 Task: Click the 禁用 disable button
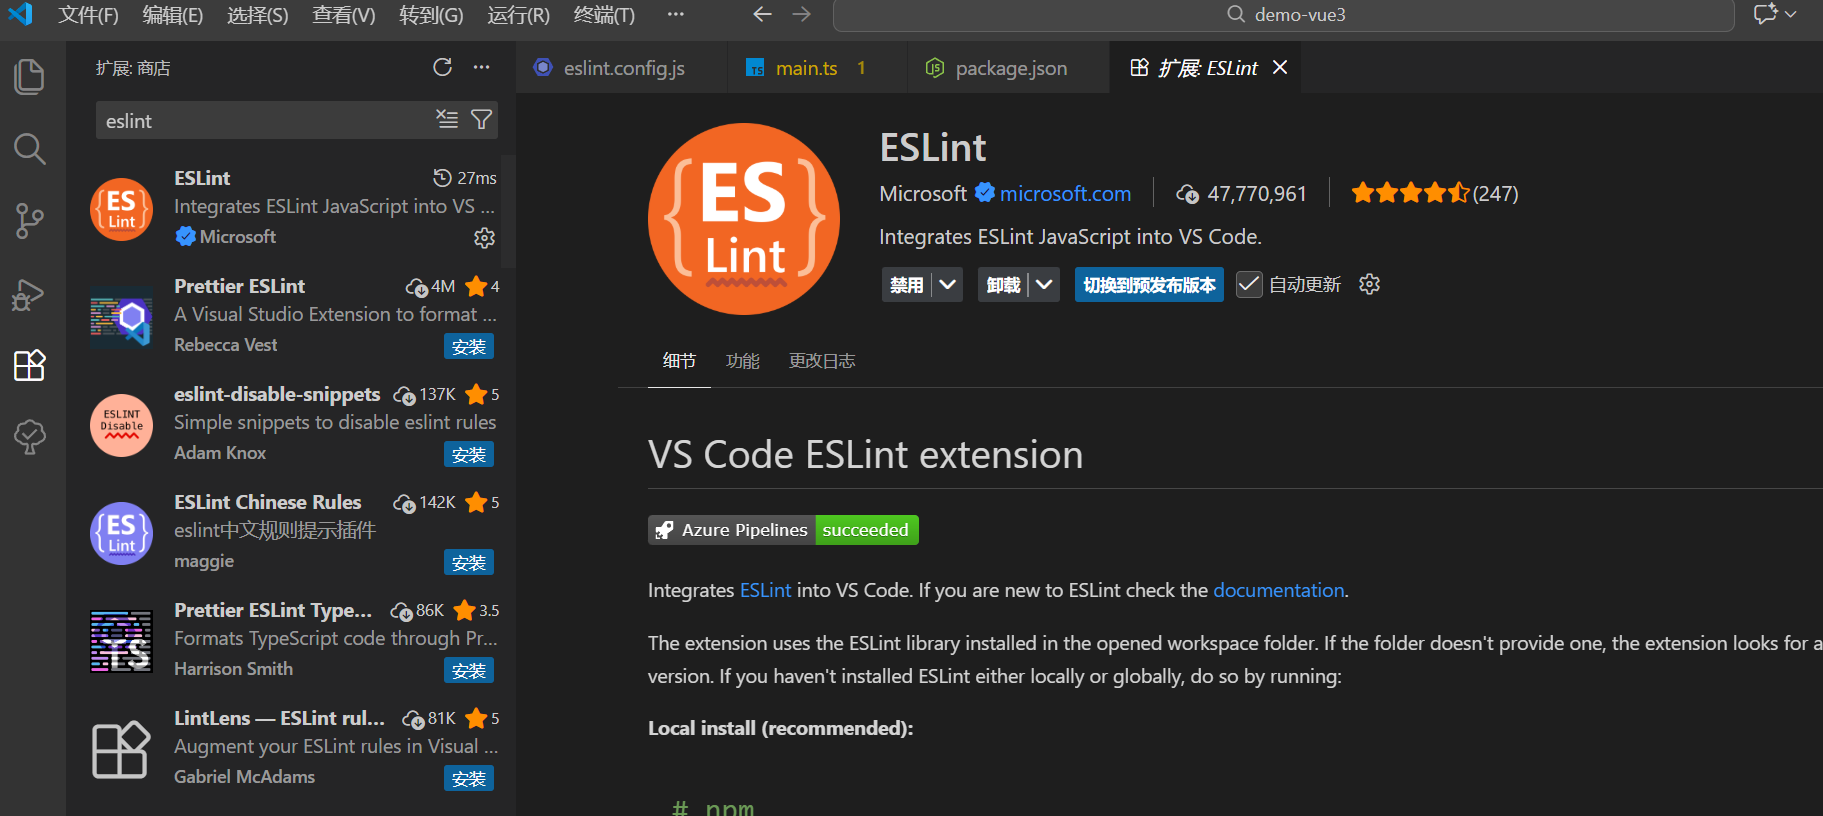coord(907,284)
